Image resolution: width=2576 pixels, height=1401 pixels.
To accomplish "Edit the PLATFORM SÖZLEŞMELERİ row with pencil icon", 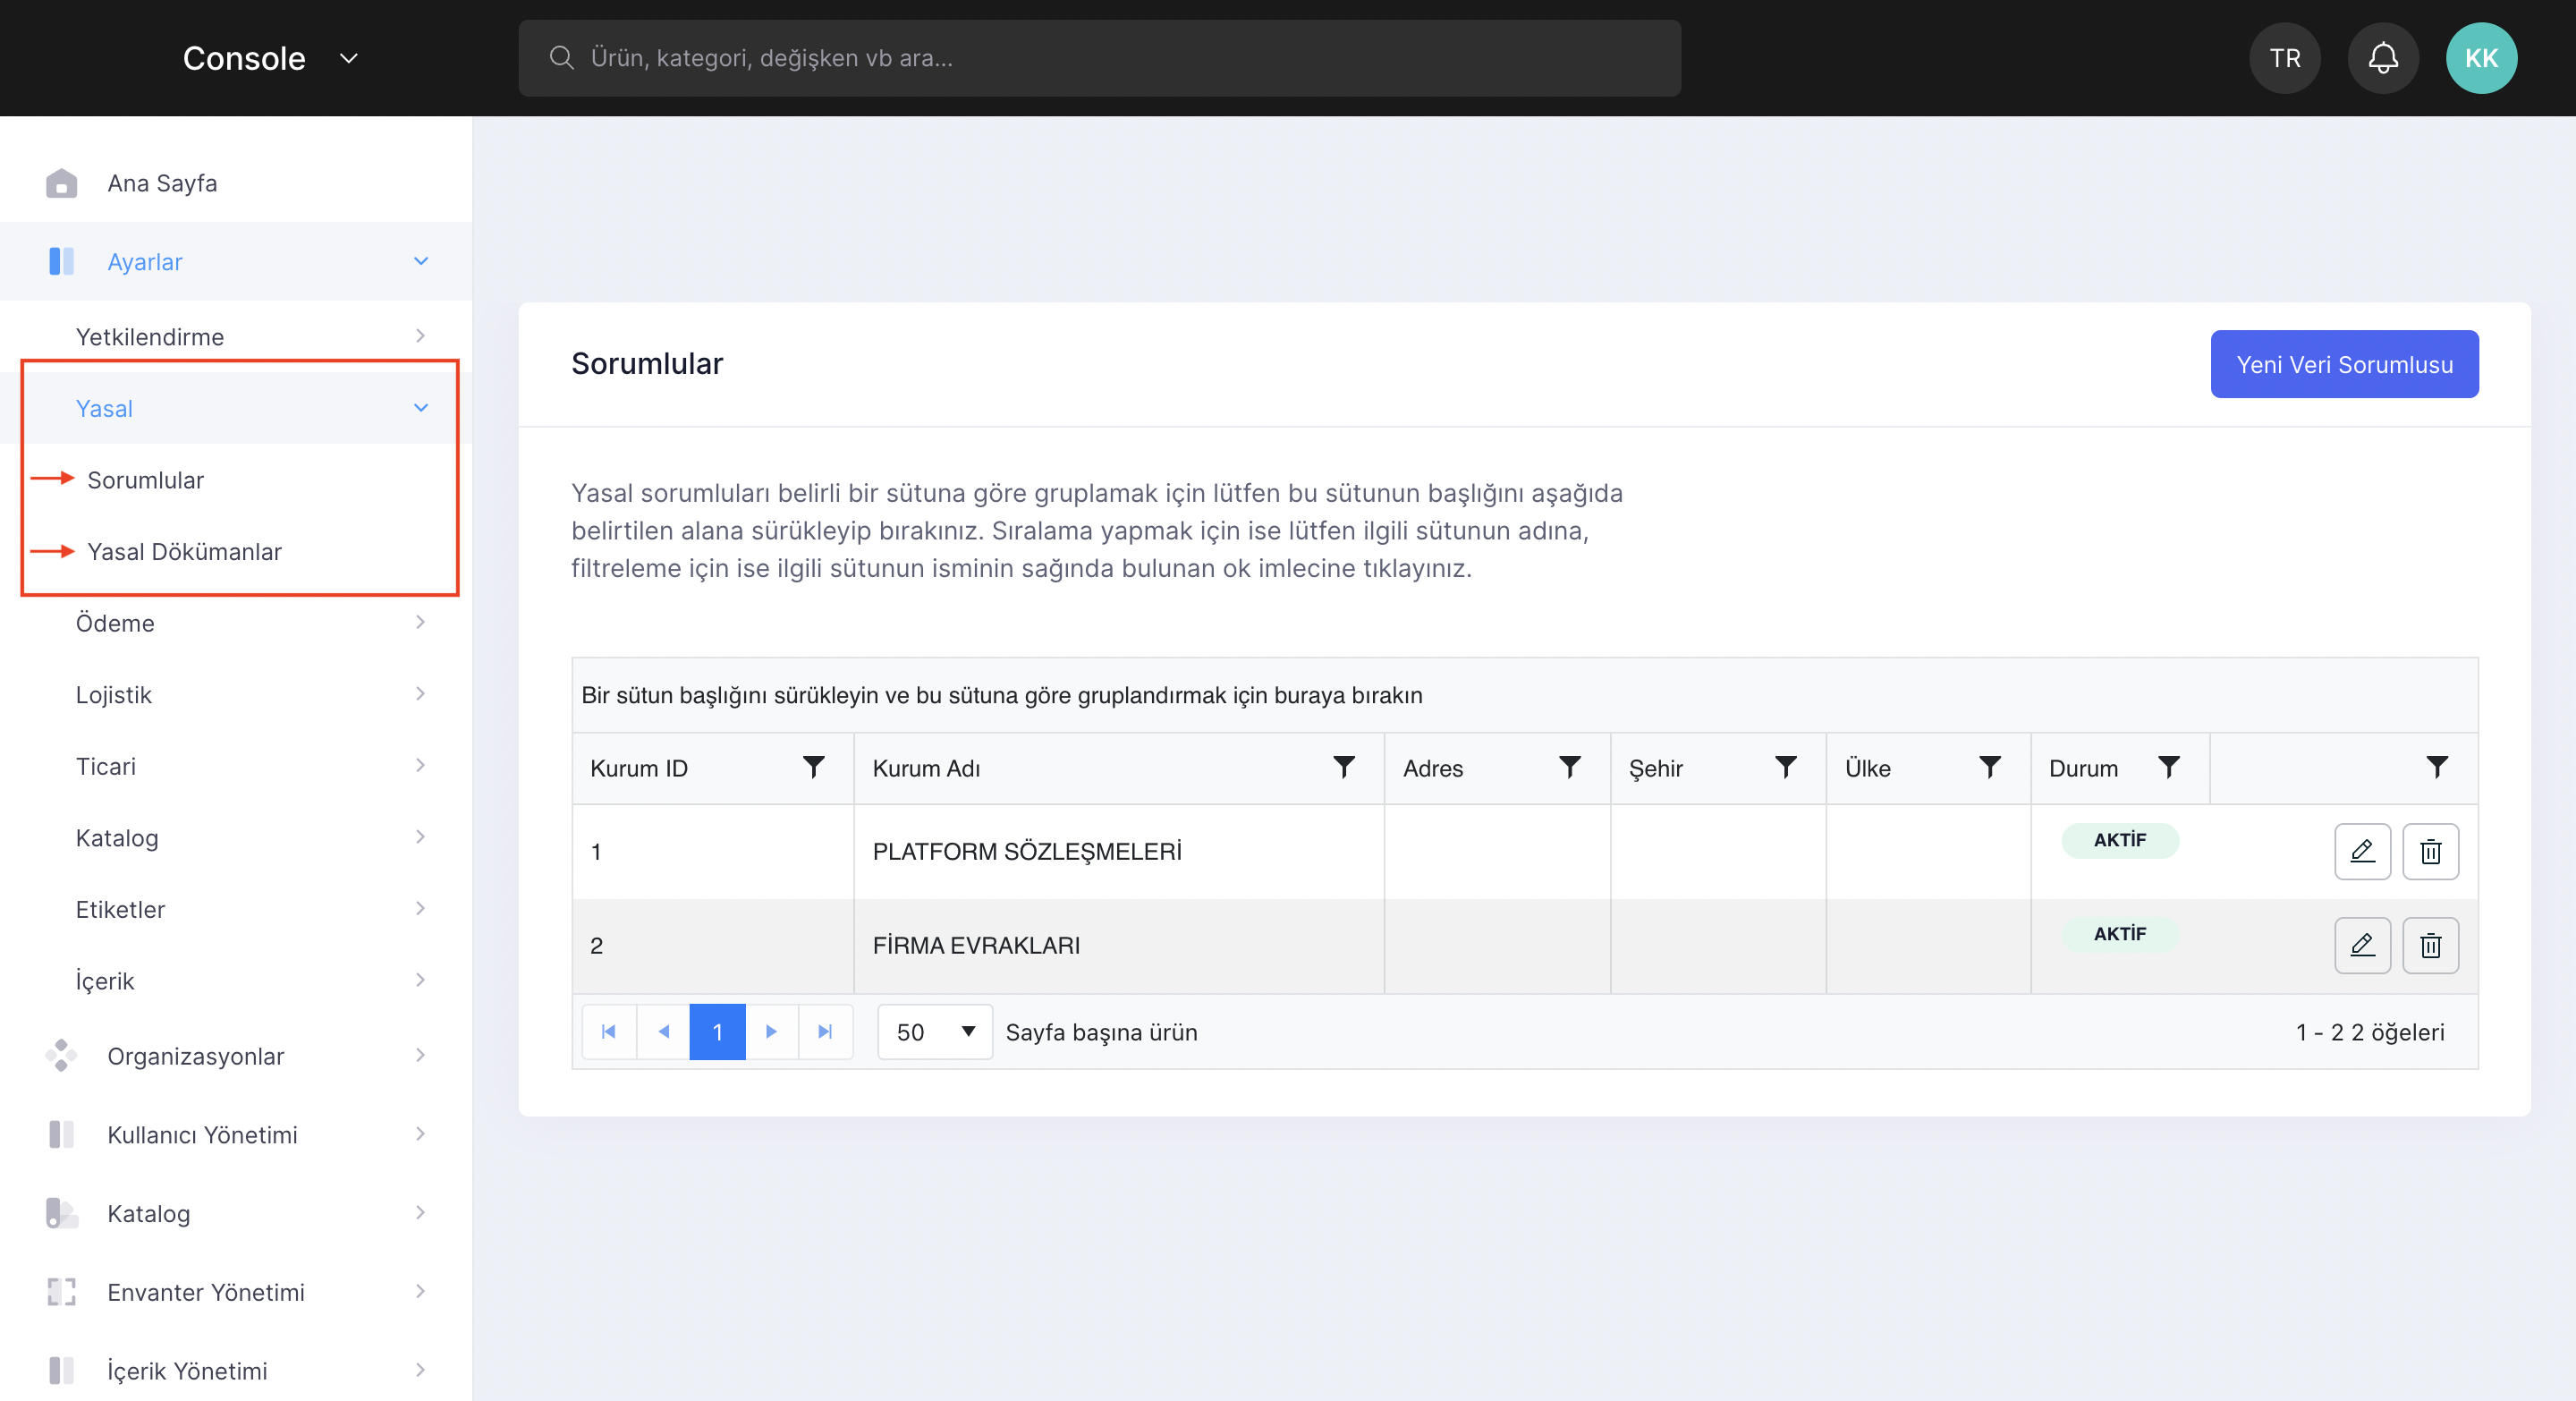I will [2362, 851].
